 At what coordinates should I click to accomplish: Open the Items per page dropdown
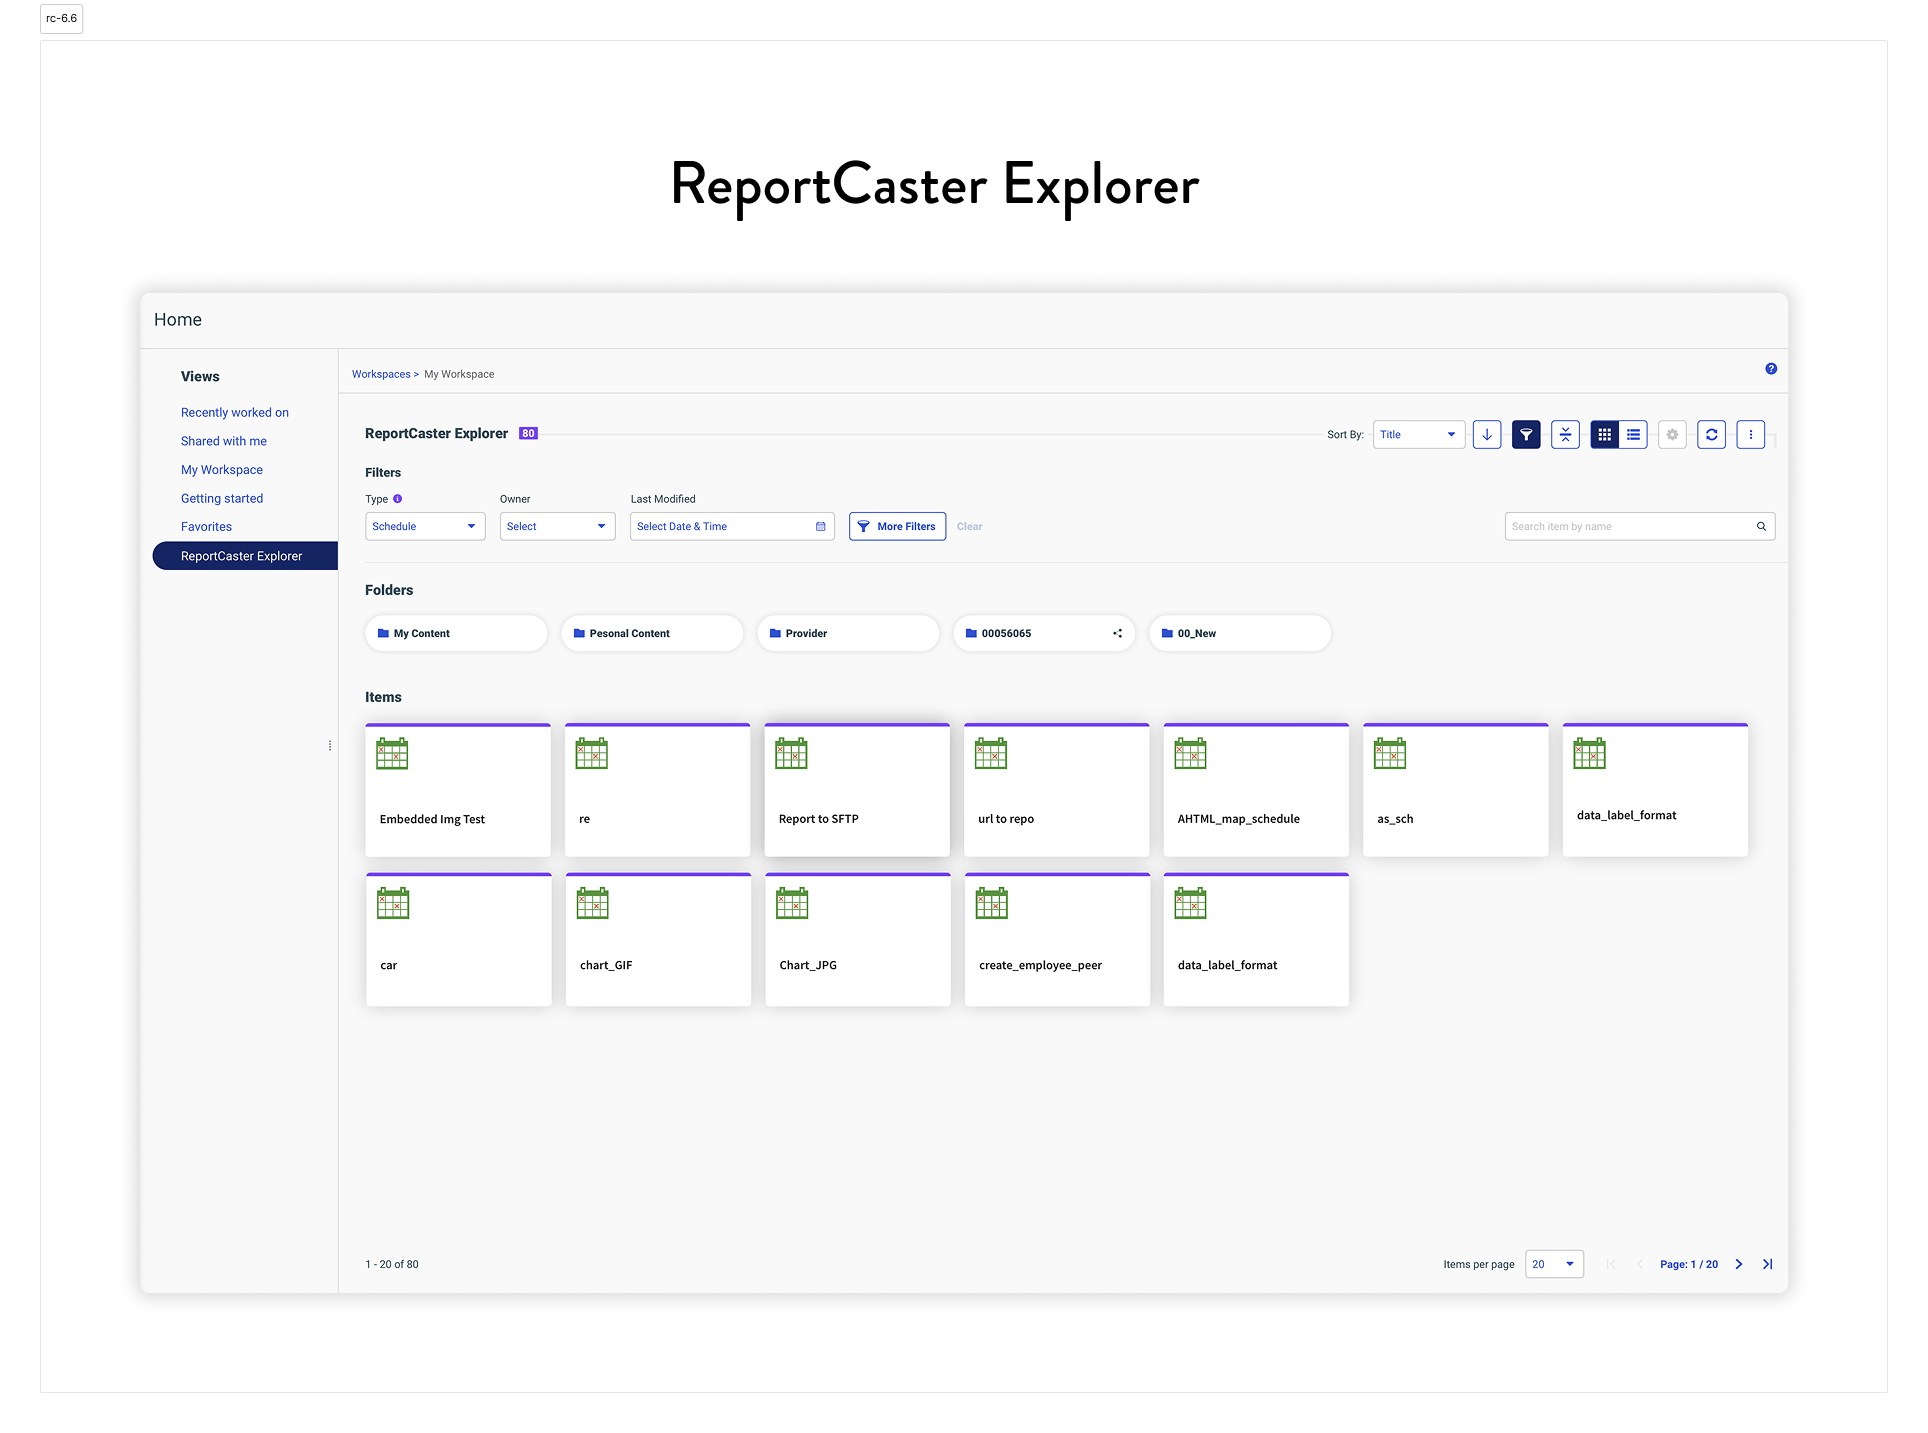click(x=1554, y=1265)
